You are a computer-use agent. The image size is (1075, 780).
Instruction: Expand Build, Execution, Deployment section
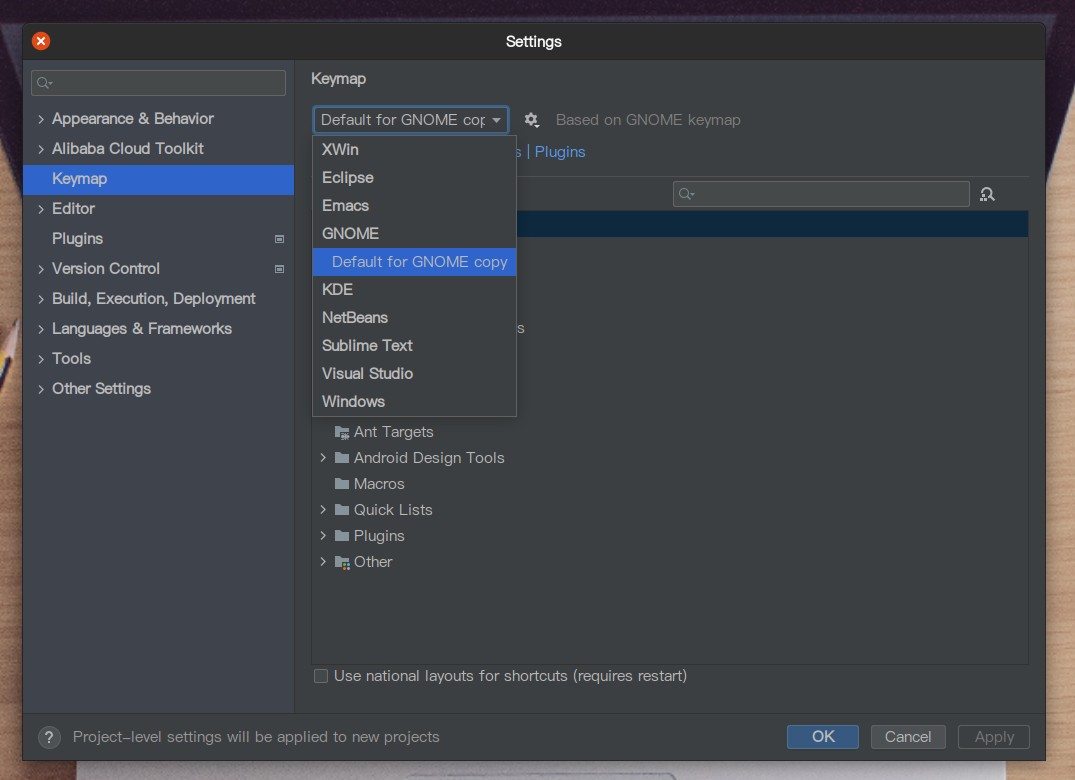click(41, 300)
